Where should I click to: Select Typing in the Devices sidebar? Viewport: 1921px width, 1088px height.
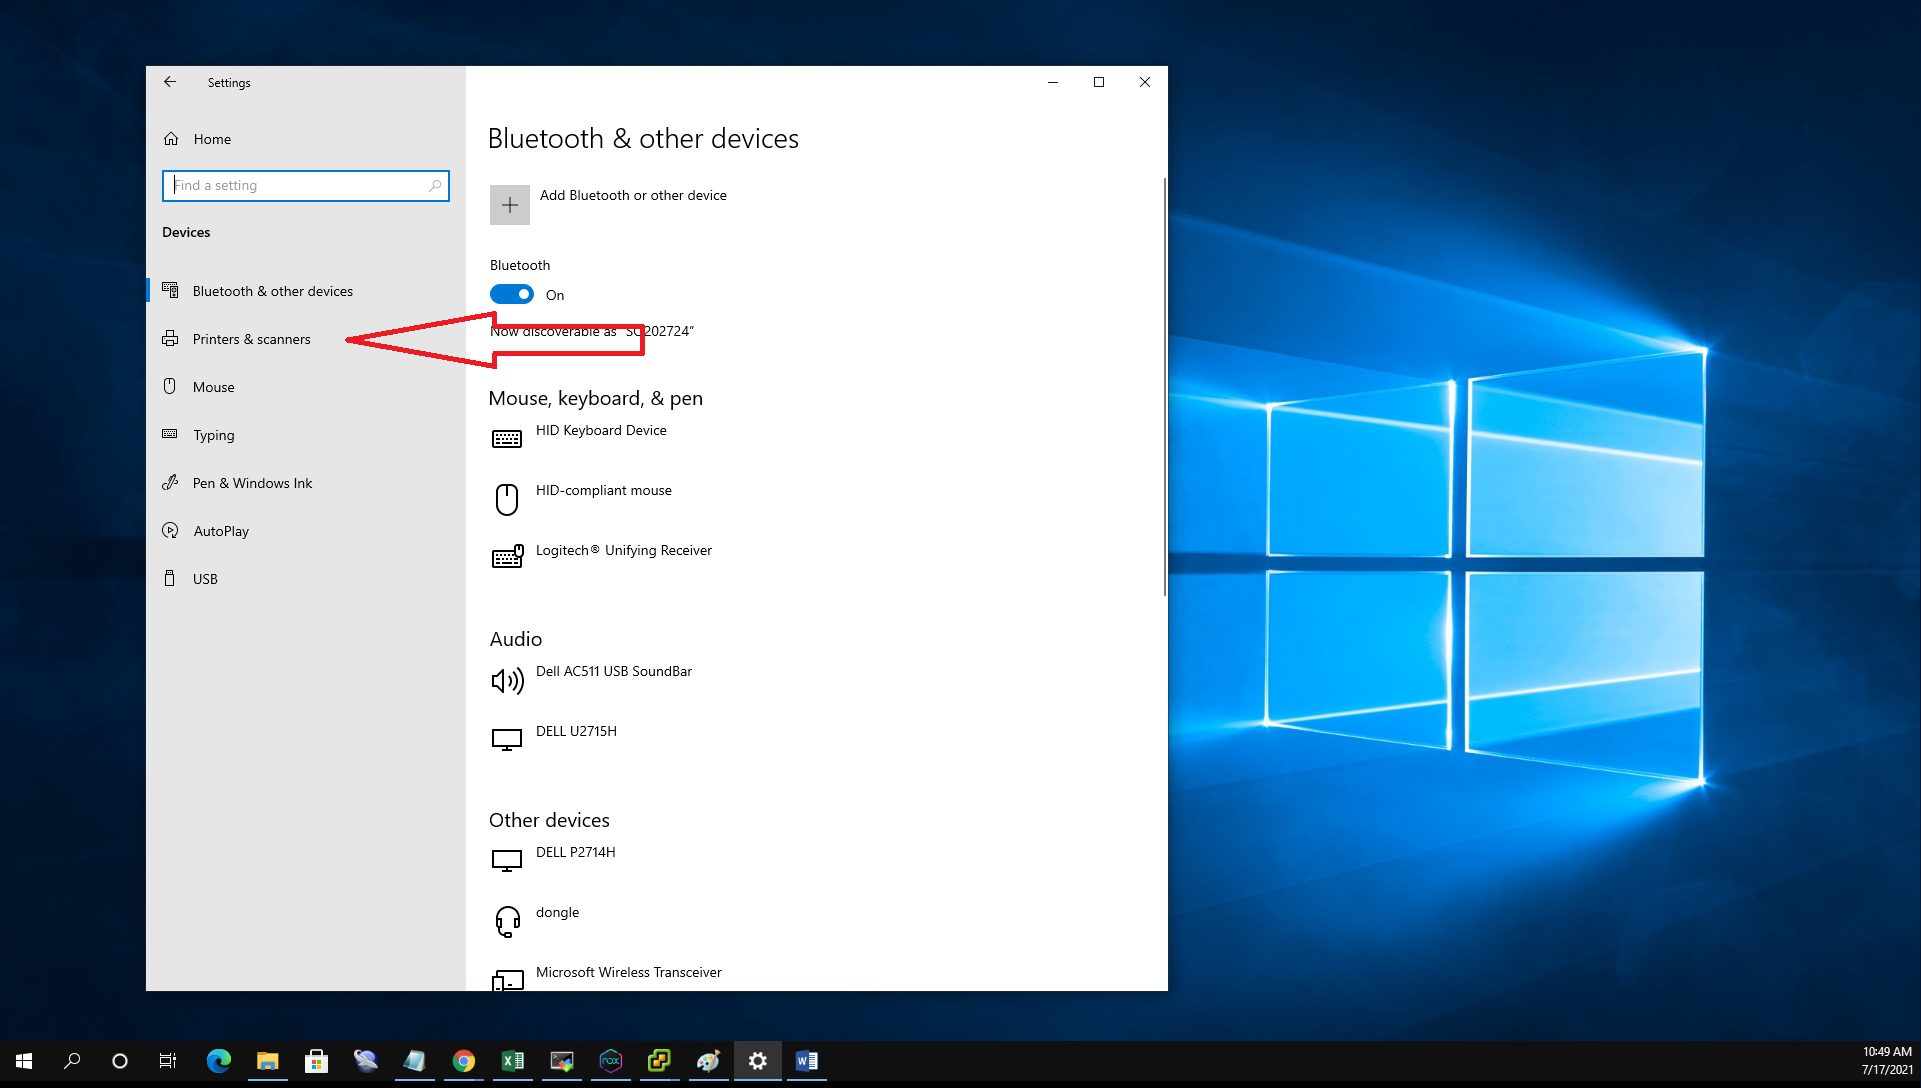(x=213, y=435)
